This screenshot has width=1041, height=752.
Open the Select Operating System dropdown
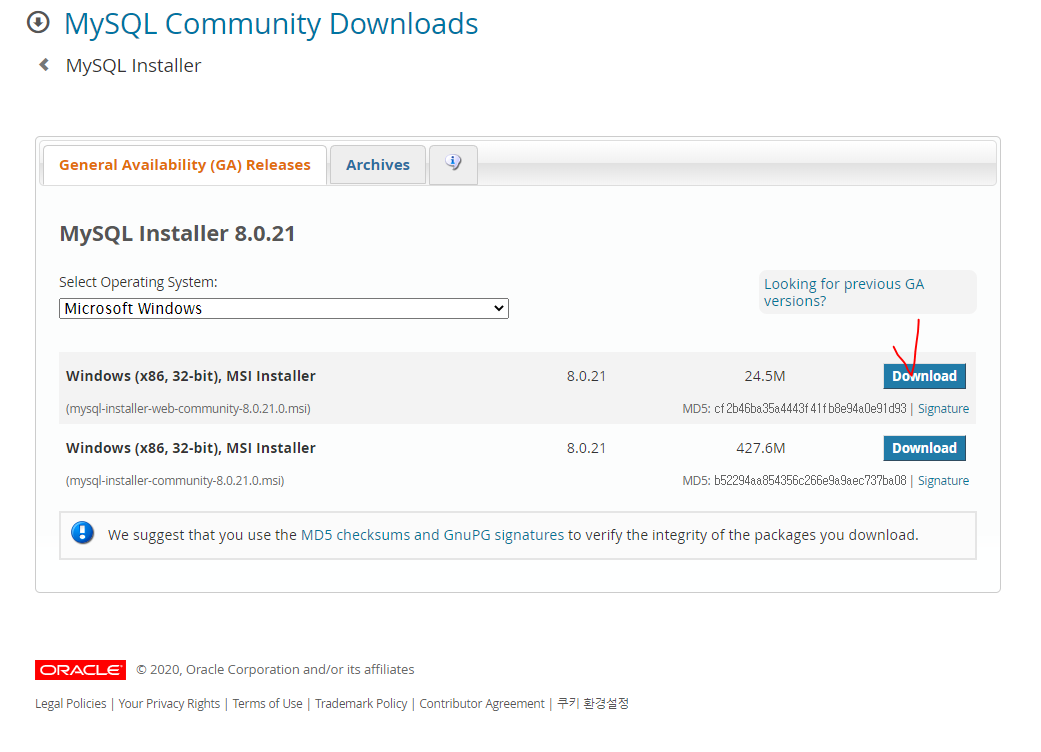(283, 309)
